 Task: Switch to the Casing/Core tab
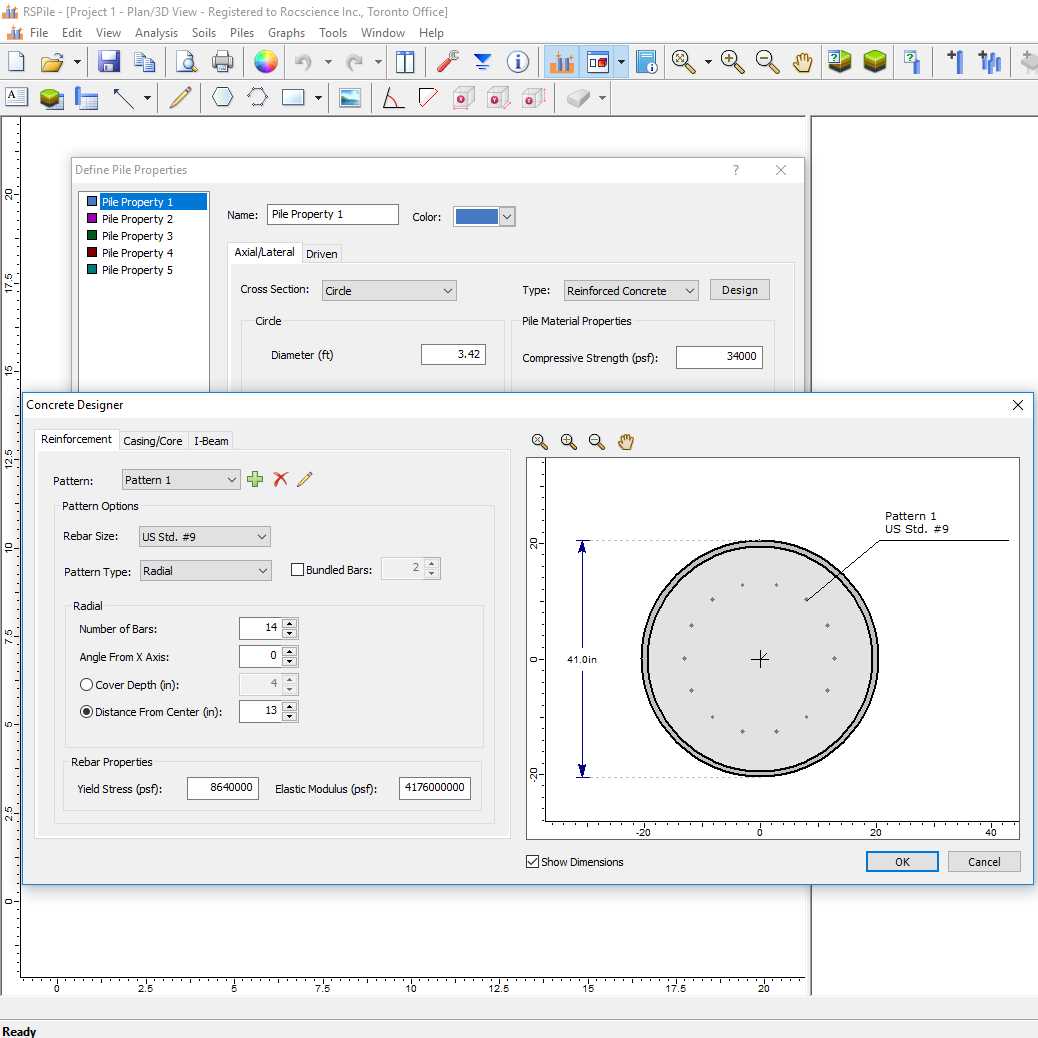coord(153,441)
